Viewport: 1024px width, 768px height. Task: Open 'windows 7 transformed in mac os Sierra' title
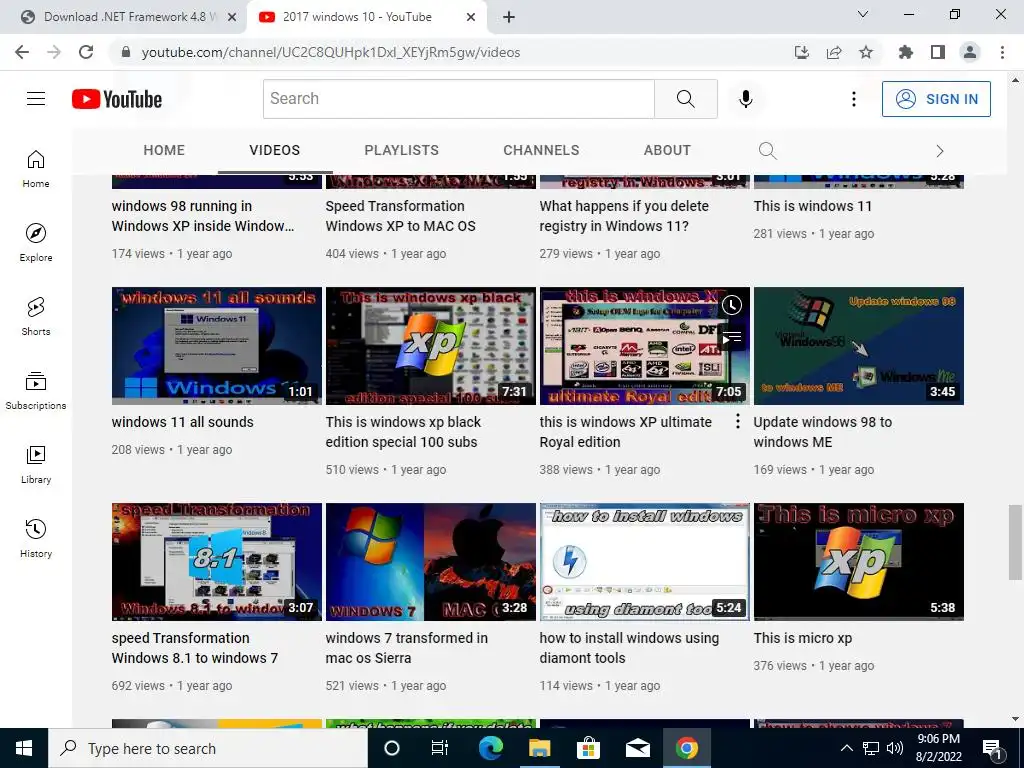(406, 648)
